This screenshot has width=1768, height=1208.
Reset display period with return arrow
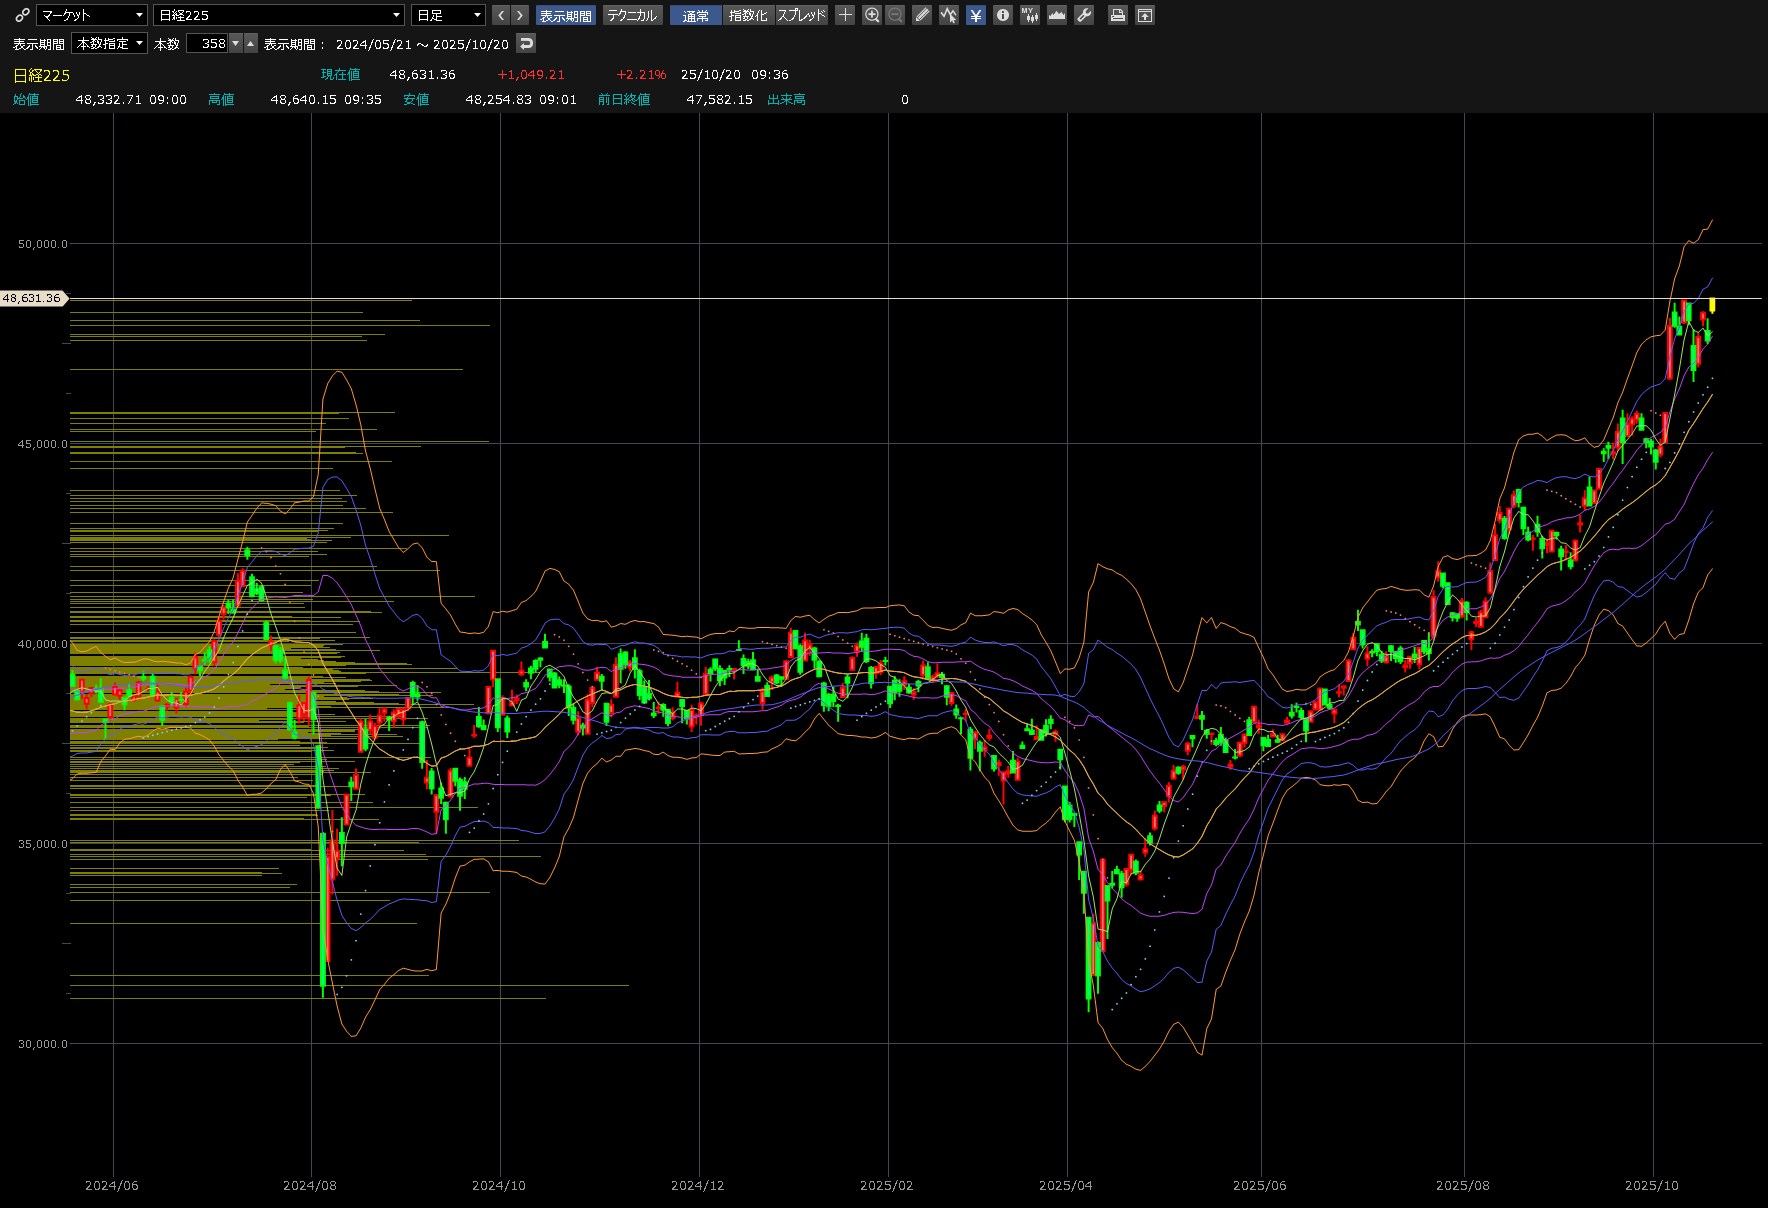[x=527, y=43]
